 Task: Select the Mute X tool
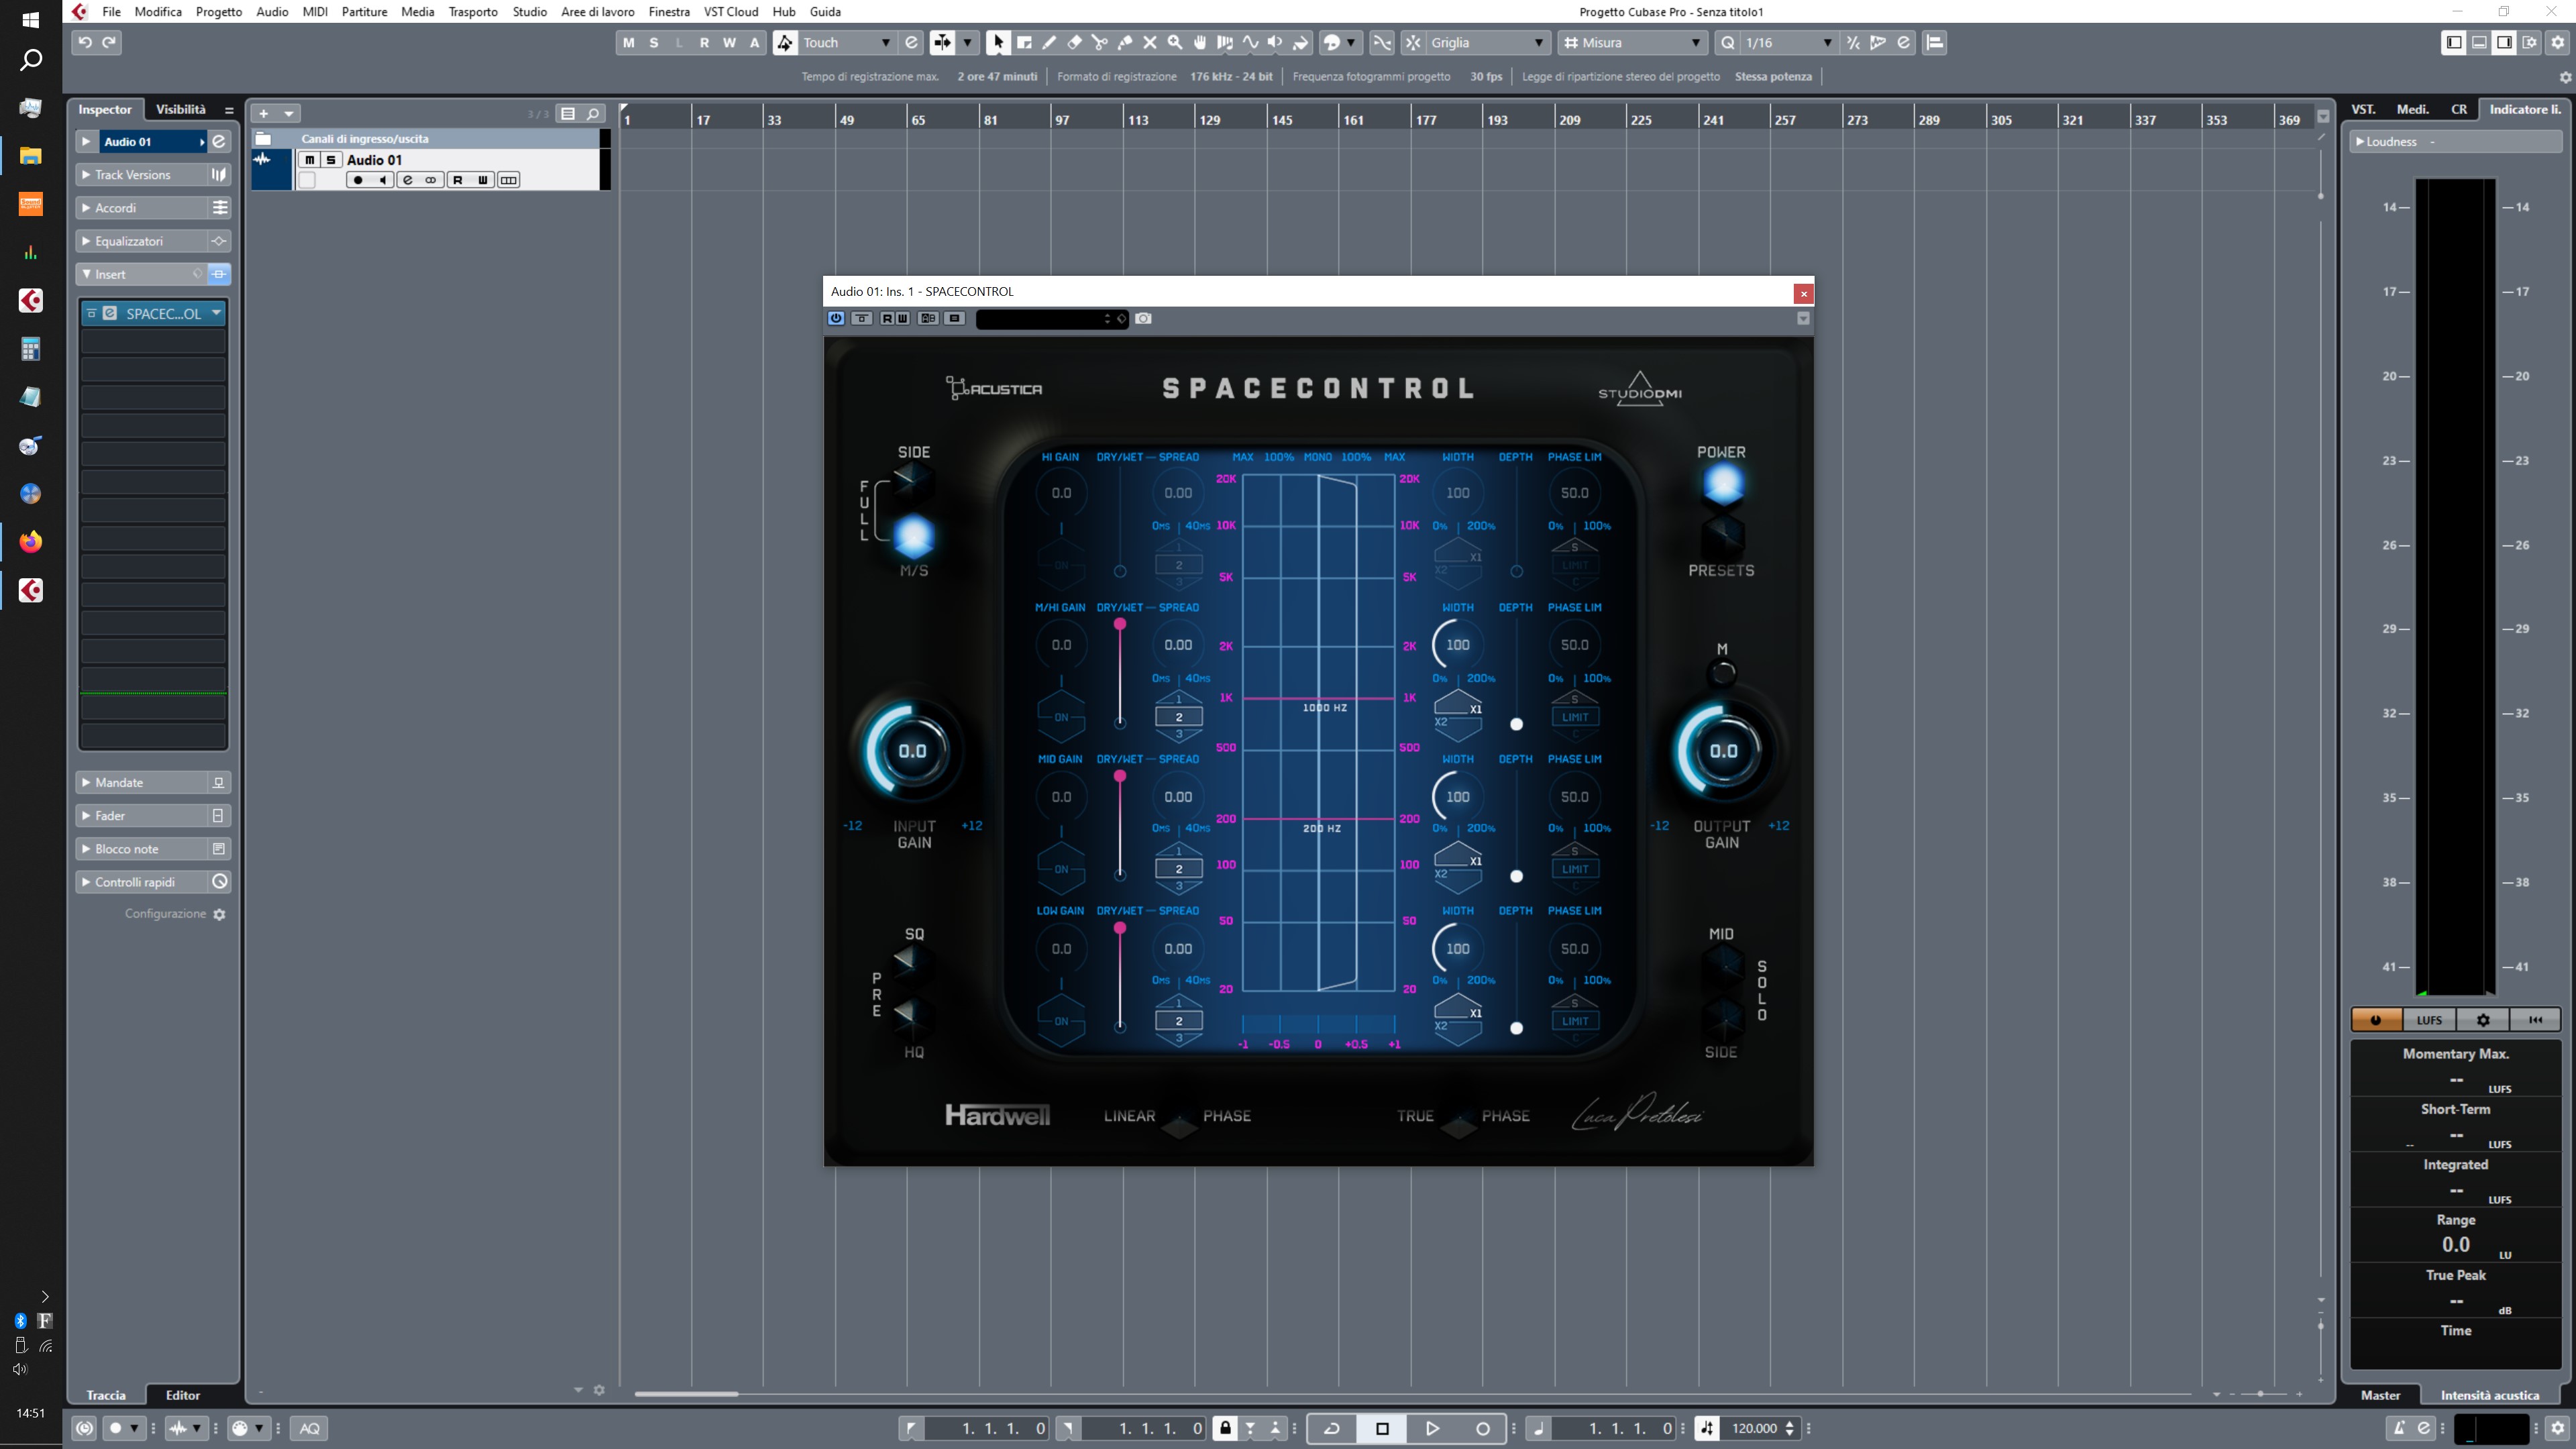(1150, 42)
